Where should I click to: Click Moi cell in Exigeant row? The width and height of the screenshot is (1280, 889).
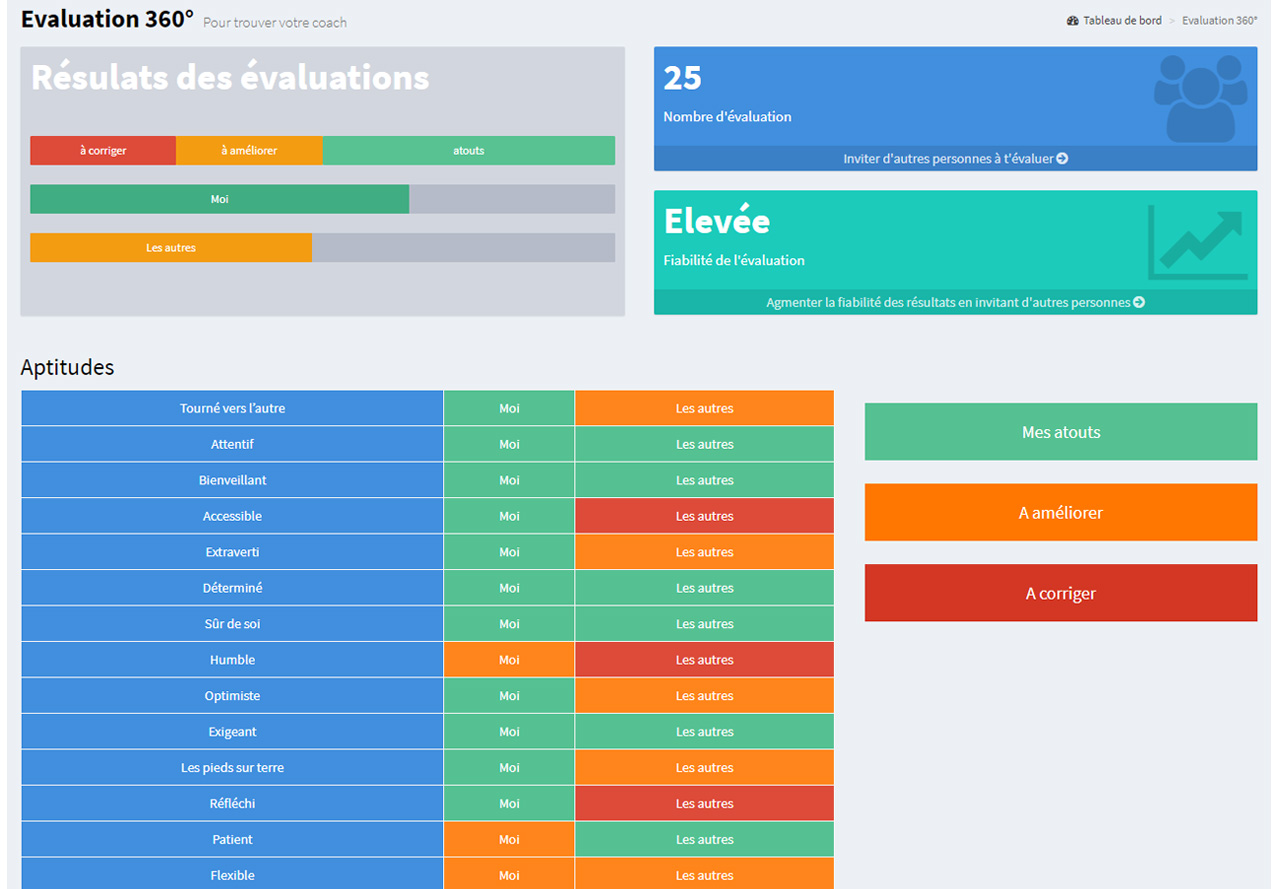(509, 732)
